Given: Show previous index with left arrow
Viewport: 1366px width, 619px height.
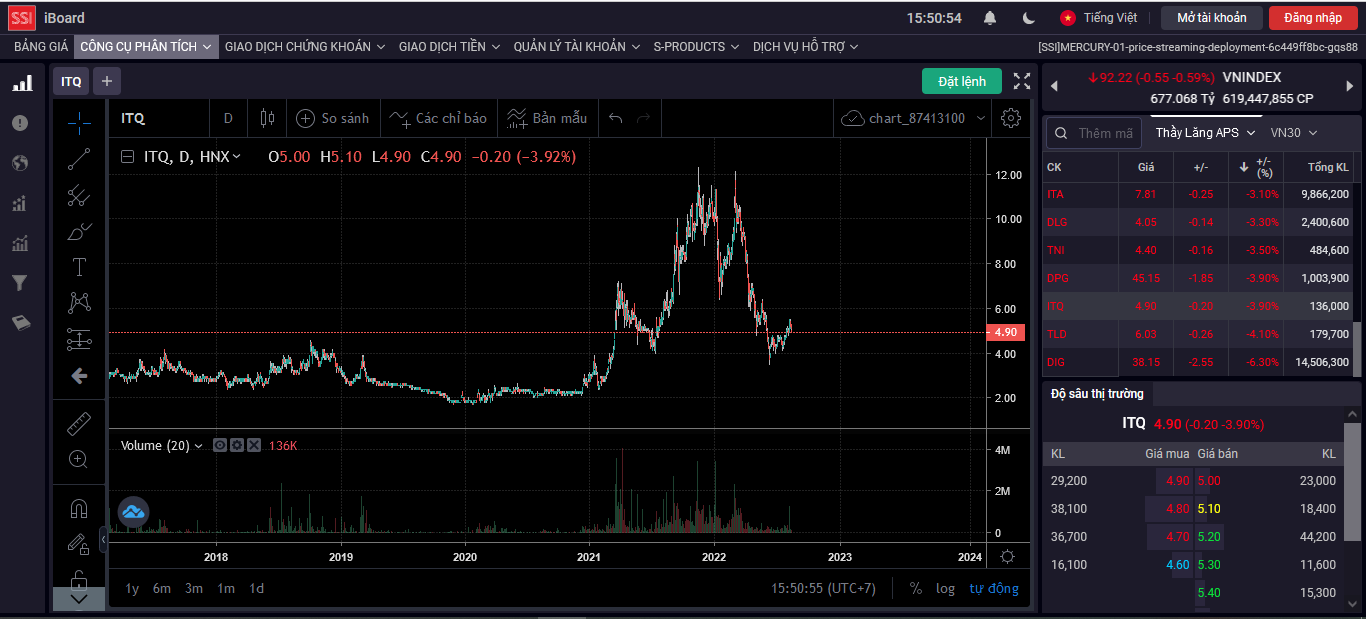Looking at the screenshot, I should pos(1053,88).
